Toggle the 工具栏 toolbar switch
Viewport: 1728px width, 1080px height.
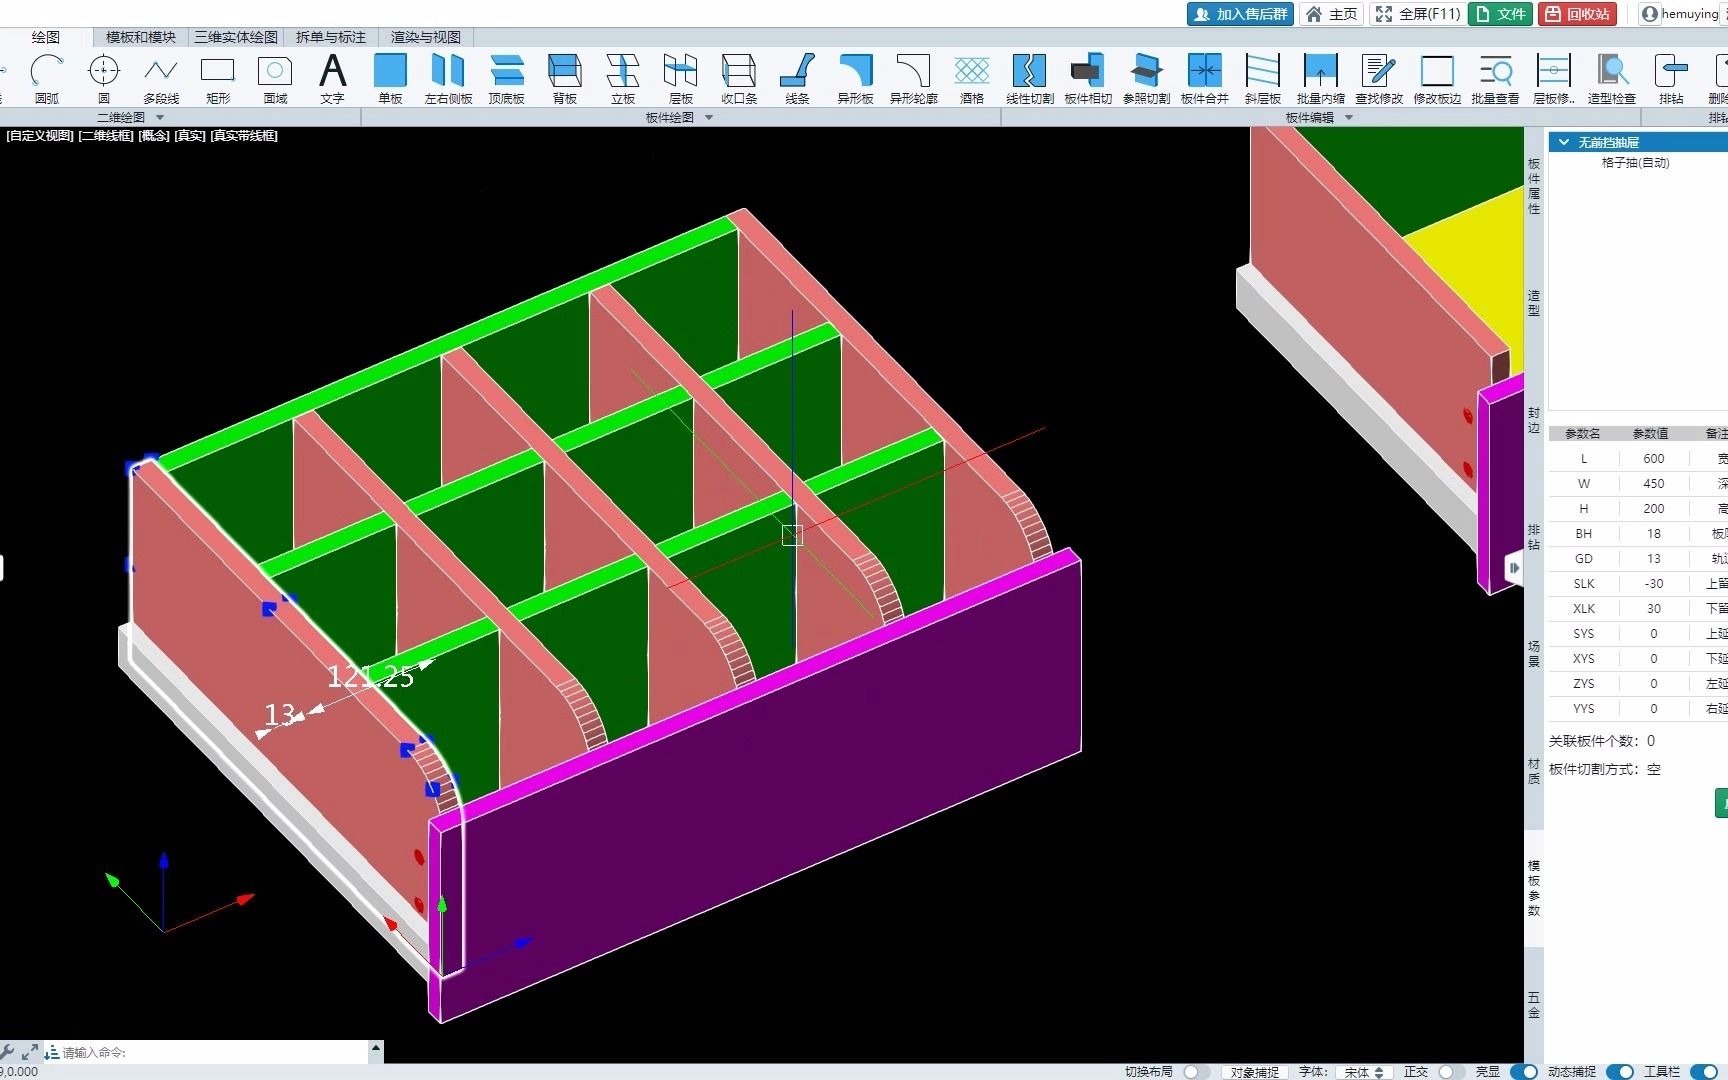coord(1704,1071)
